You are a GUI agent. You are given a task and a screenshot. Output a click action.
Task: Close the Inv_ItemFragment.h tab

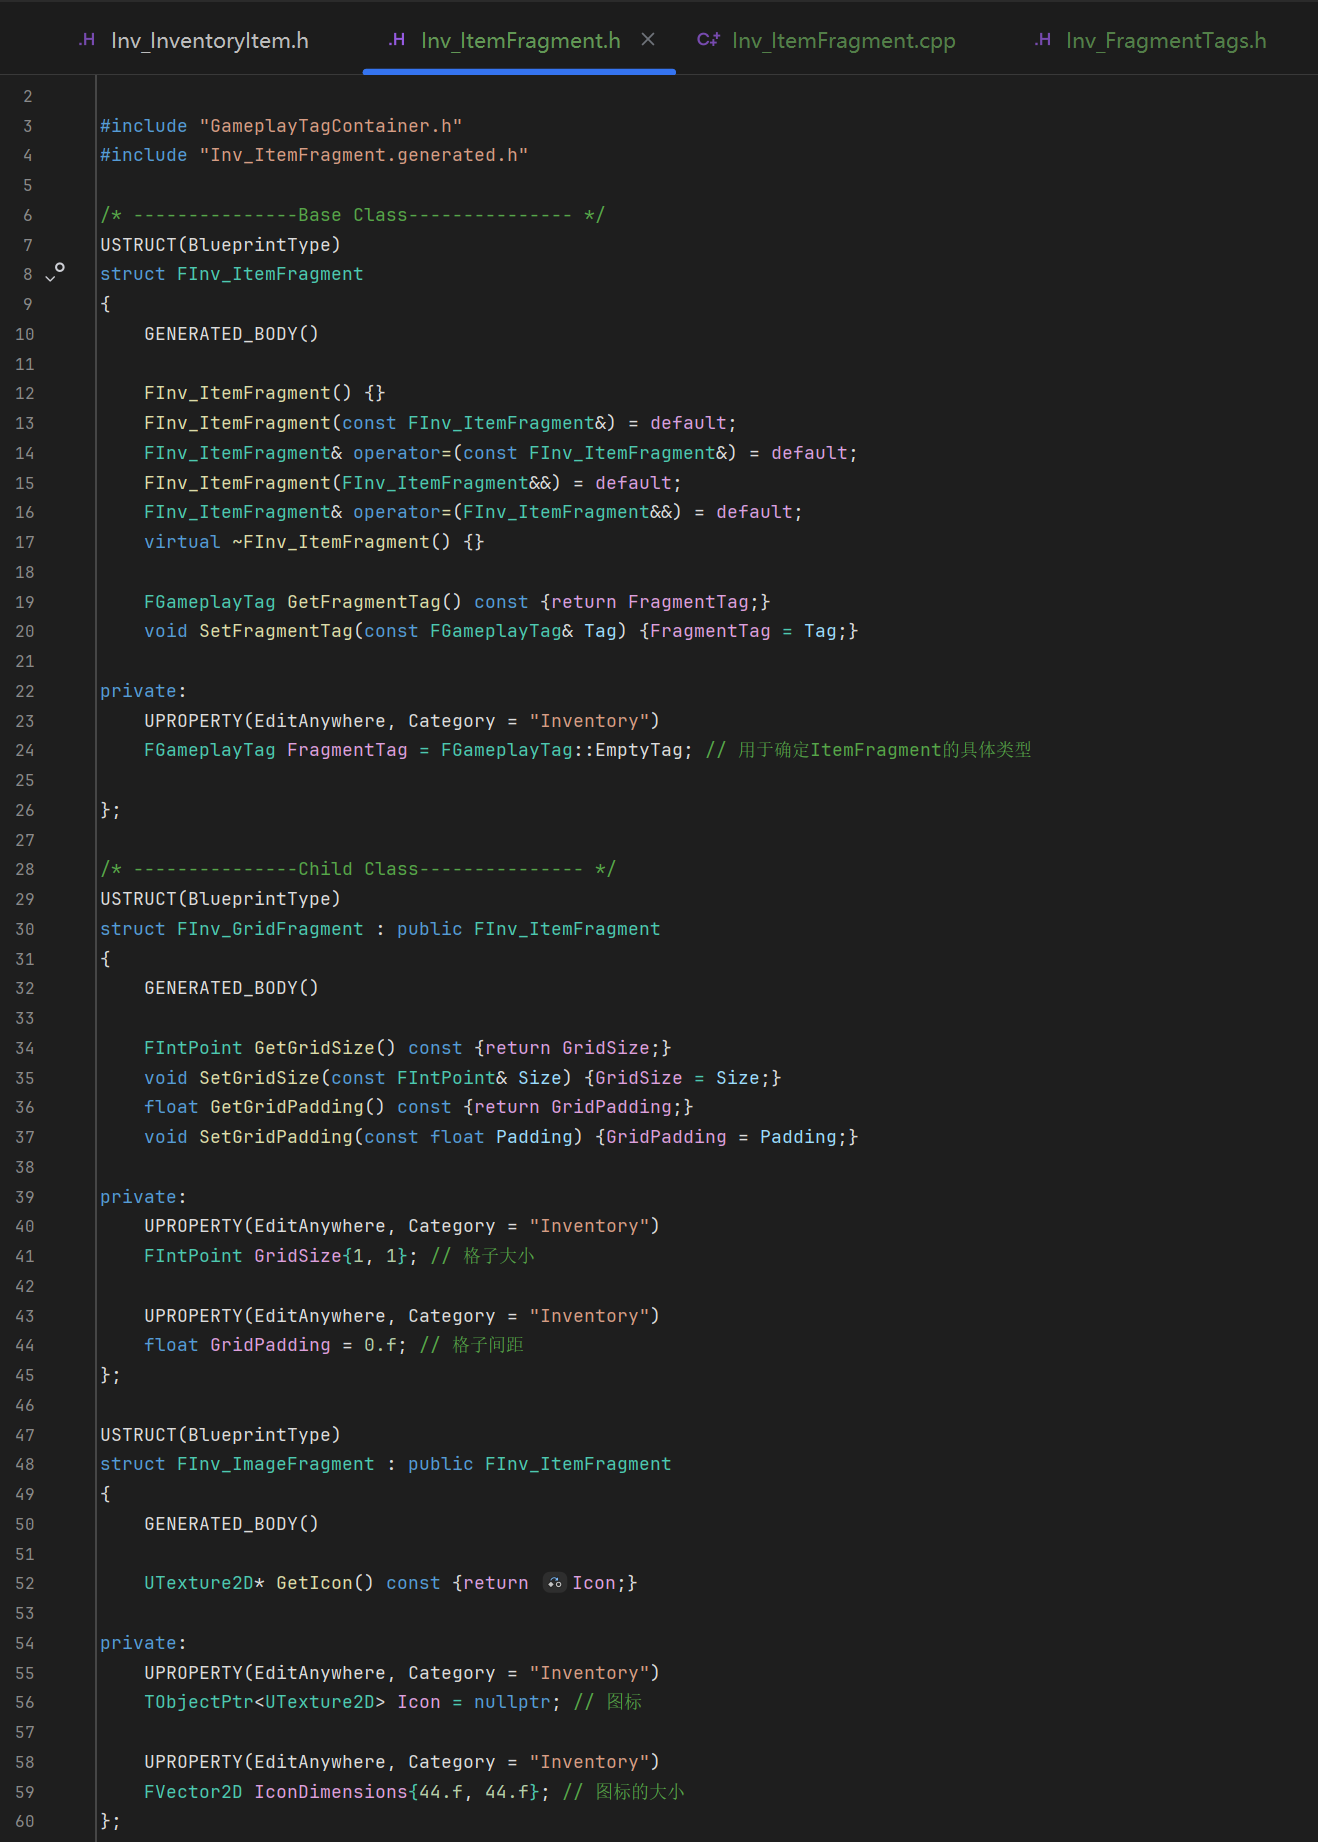648,39
